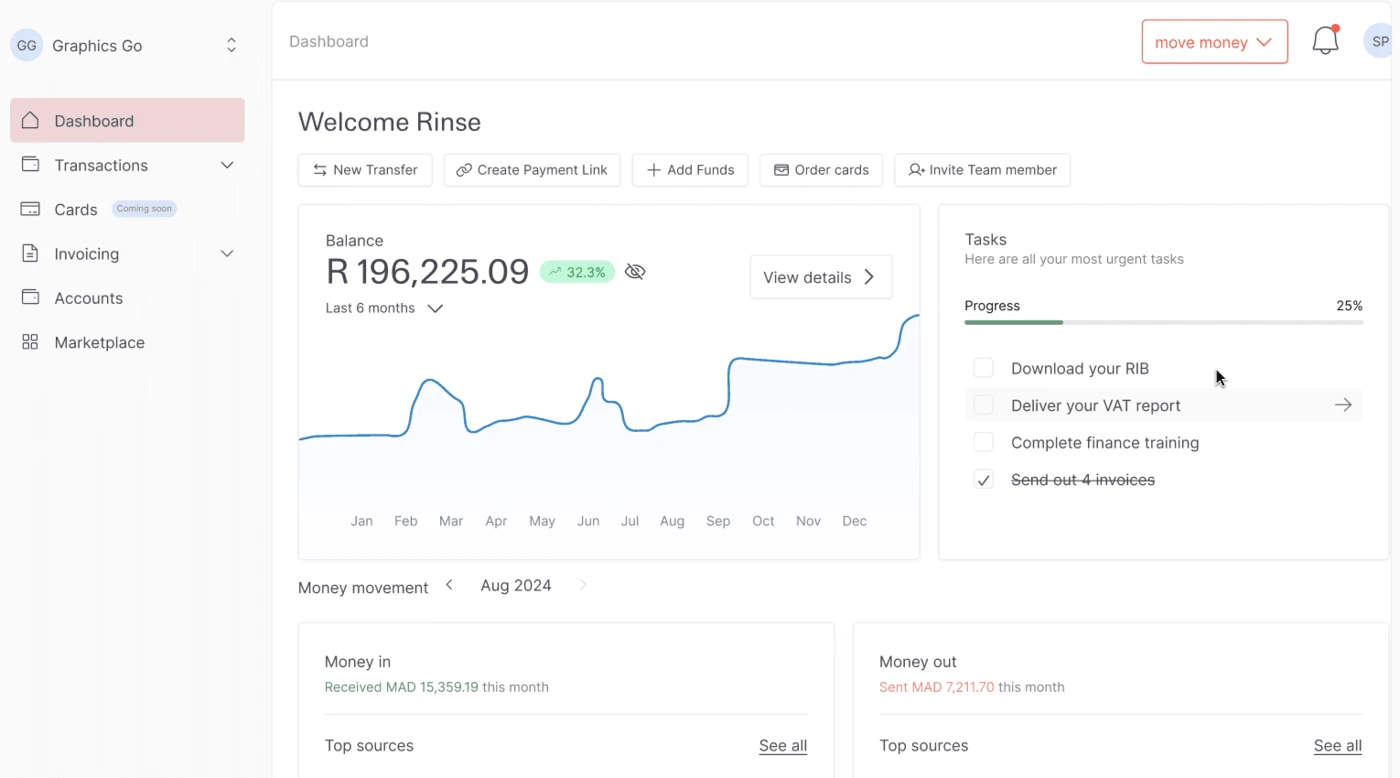Click Invite Team member

tap(982, 170)
